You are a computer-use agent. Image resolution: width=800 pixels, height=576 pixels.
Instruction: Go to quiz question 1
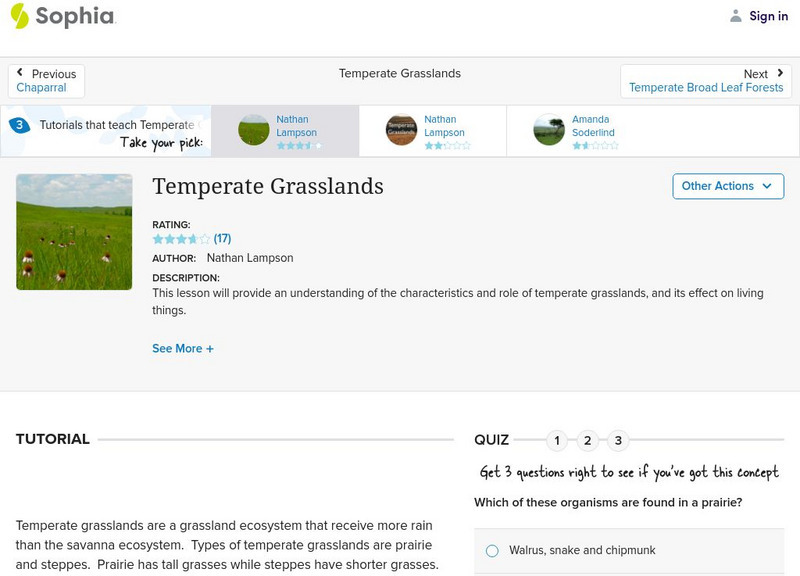(557, 440)
